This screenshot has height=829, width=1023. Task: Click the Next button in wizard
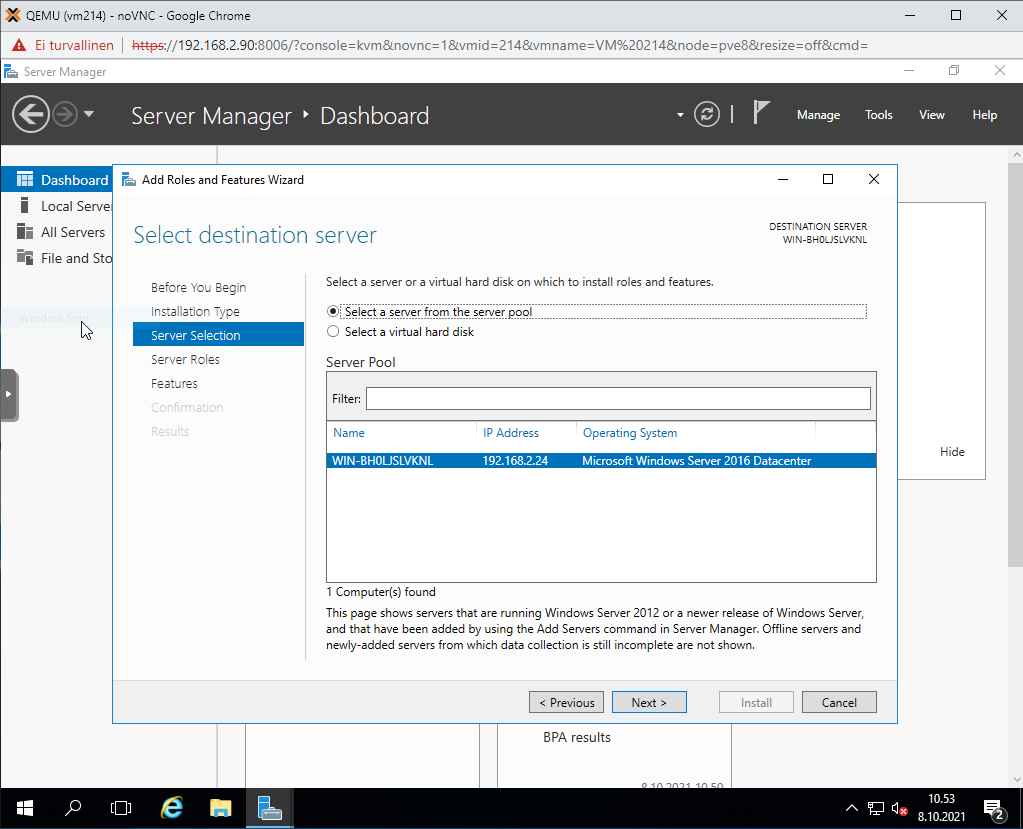(x=649, y=702)
